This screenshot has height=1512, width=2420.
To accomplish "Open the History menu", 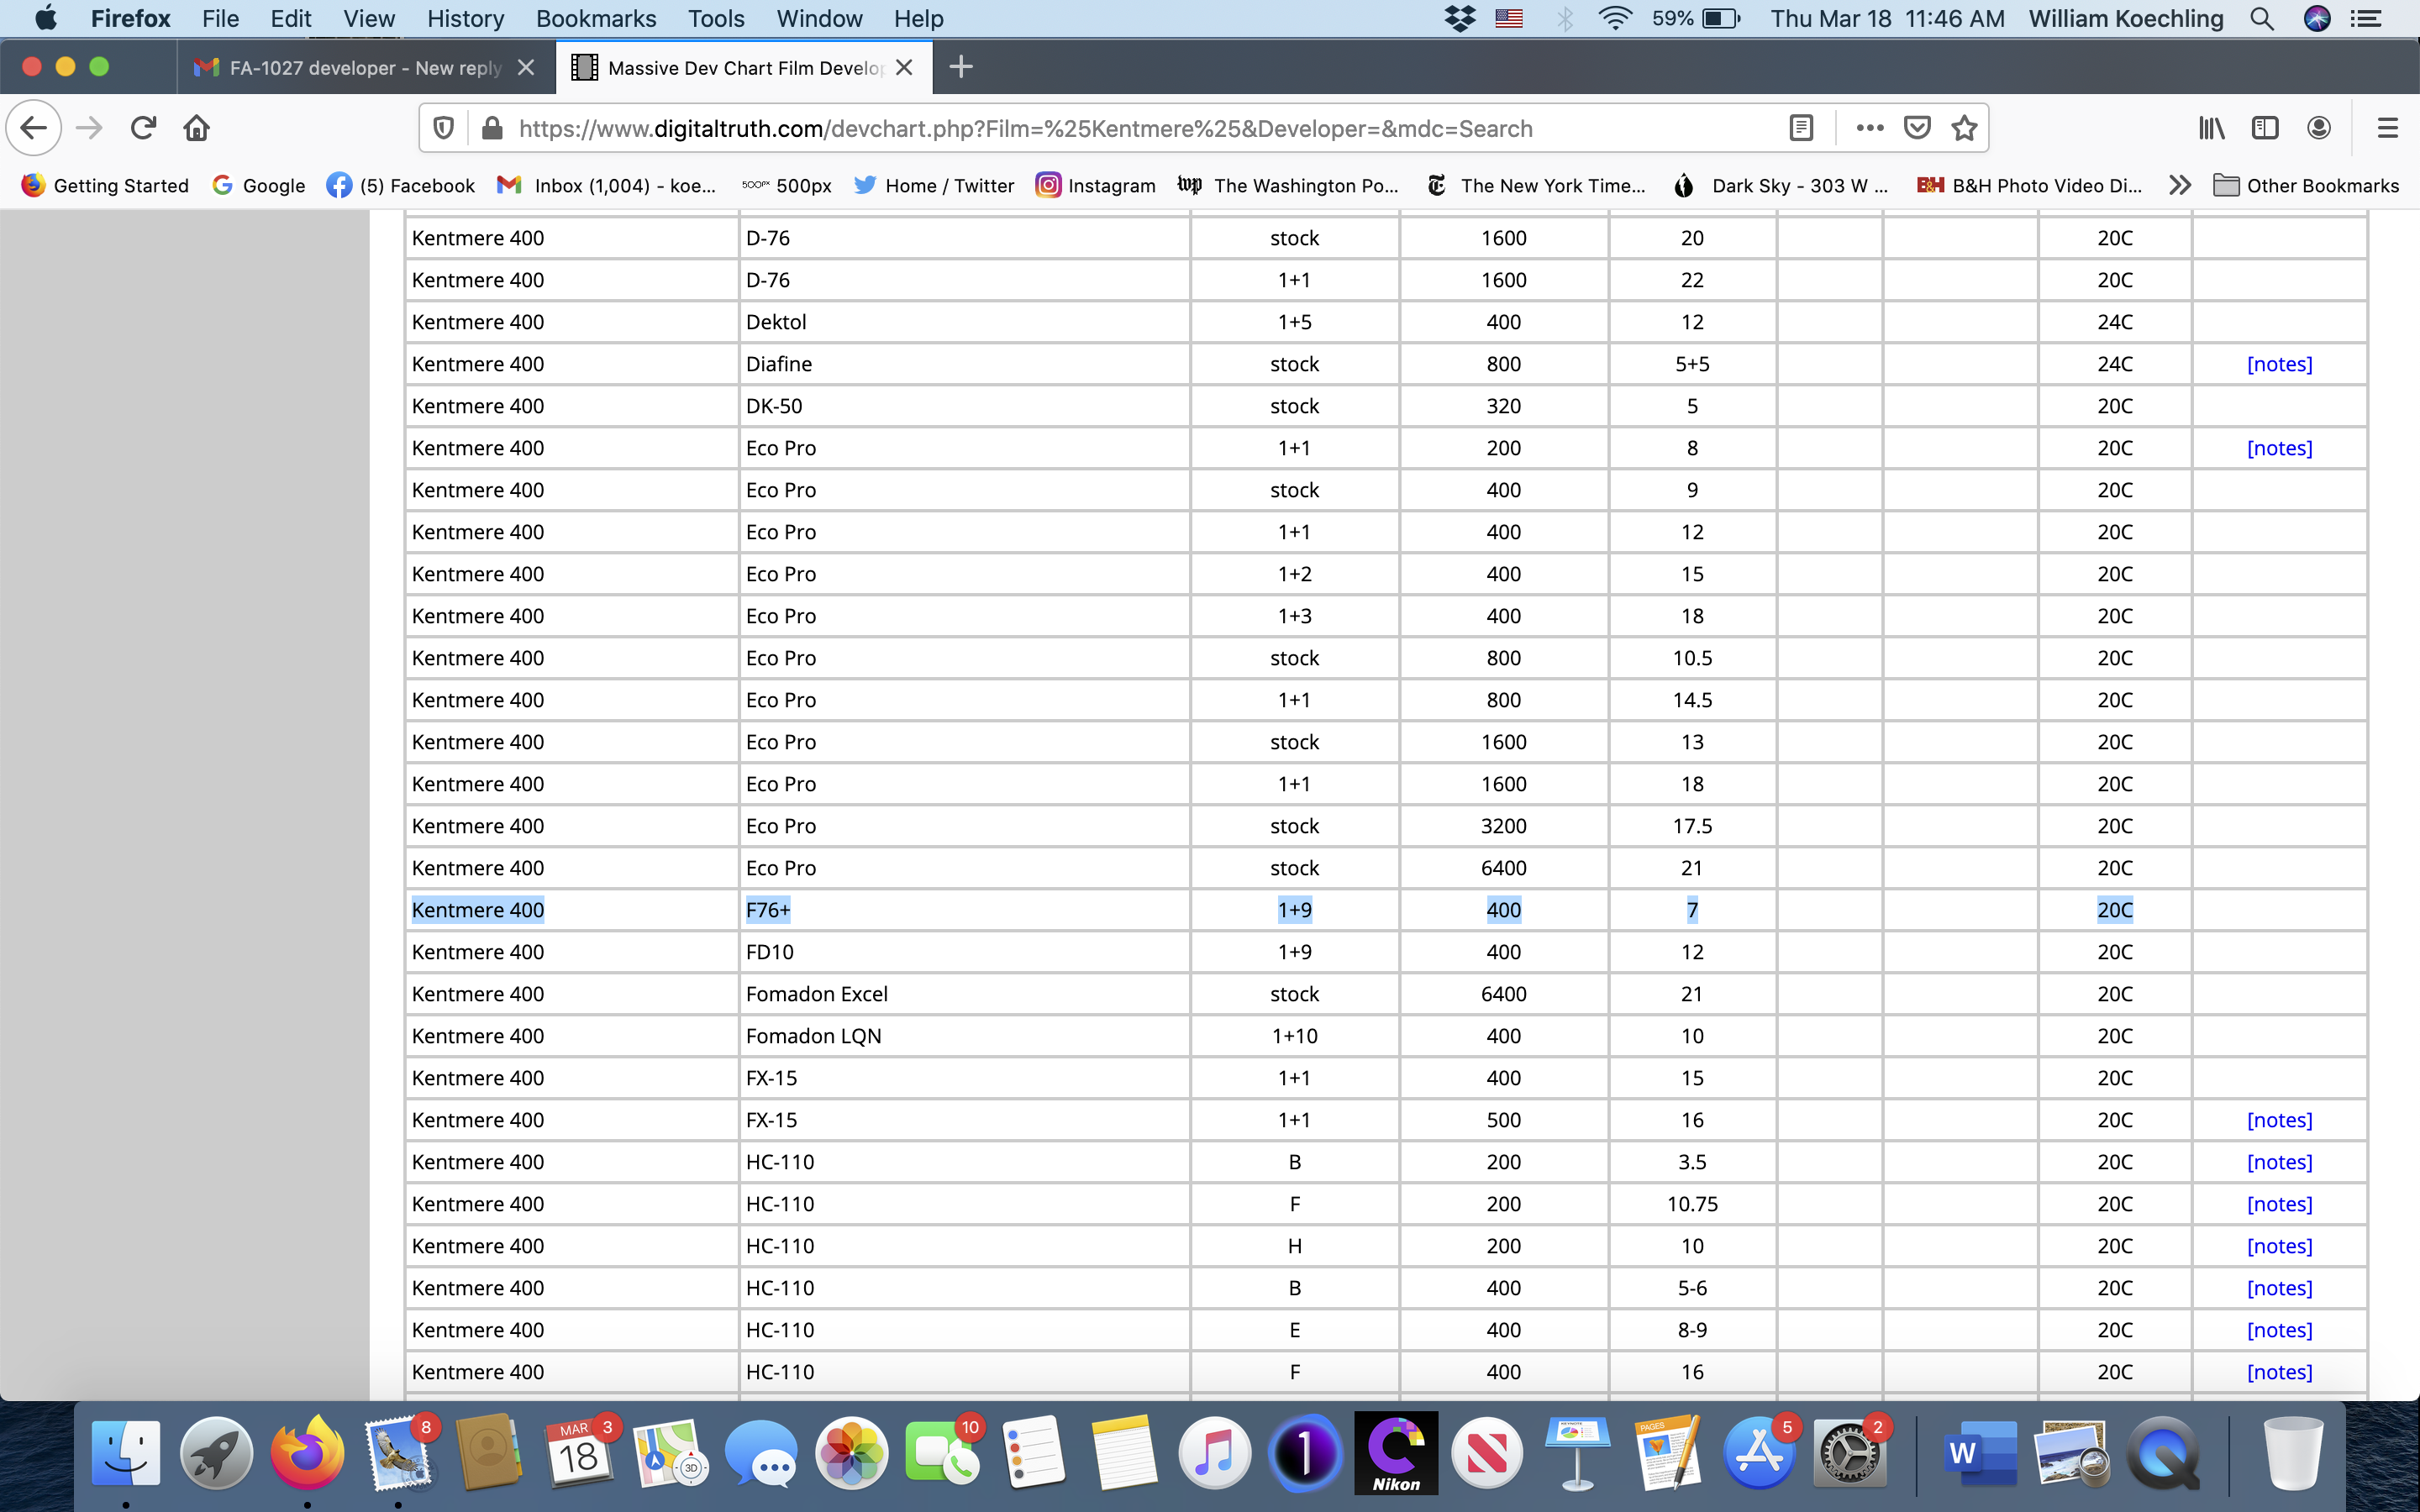I will click(465, 18).
